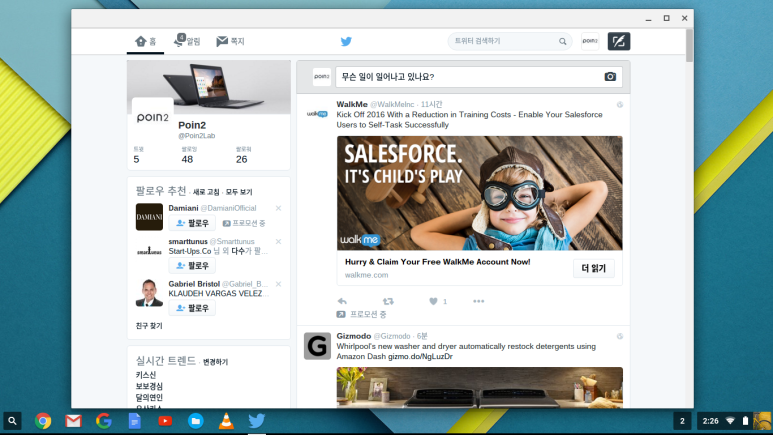Open trend 키스신
773x435 pixels.
146,375
